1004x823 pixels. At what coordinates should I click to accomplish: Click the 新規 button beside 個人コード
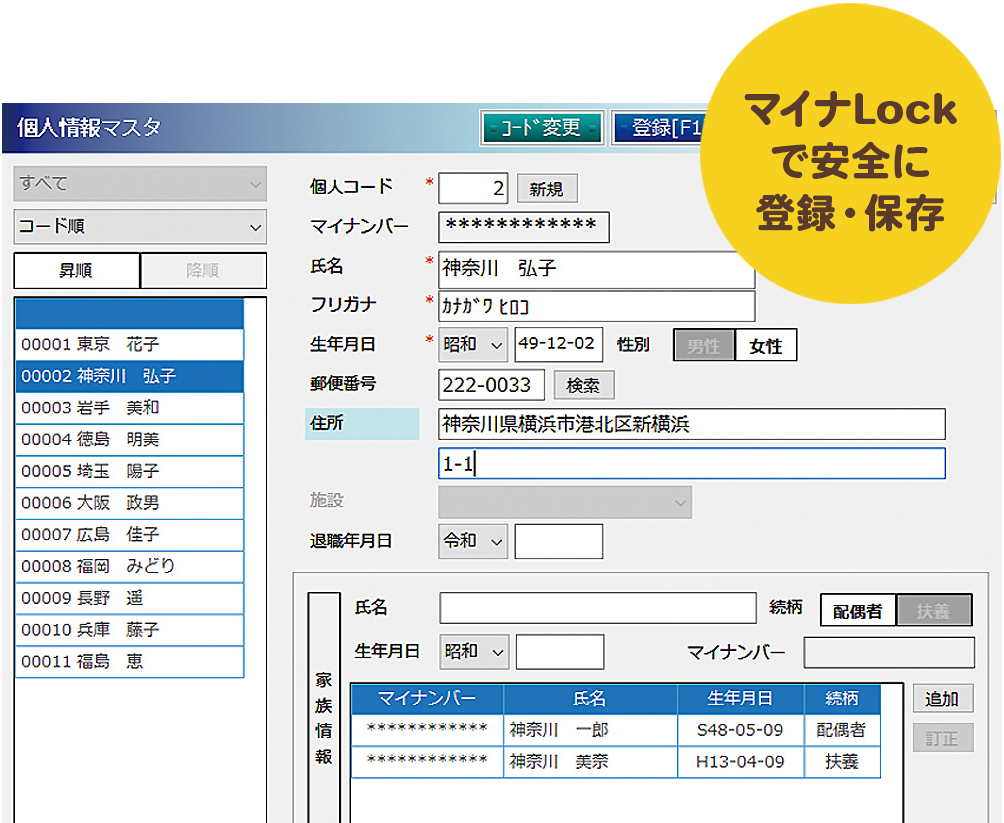[x=546, y=188]
